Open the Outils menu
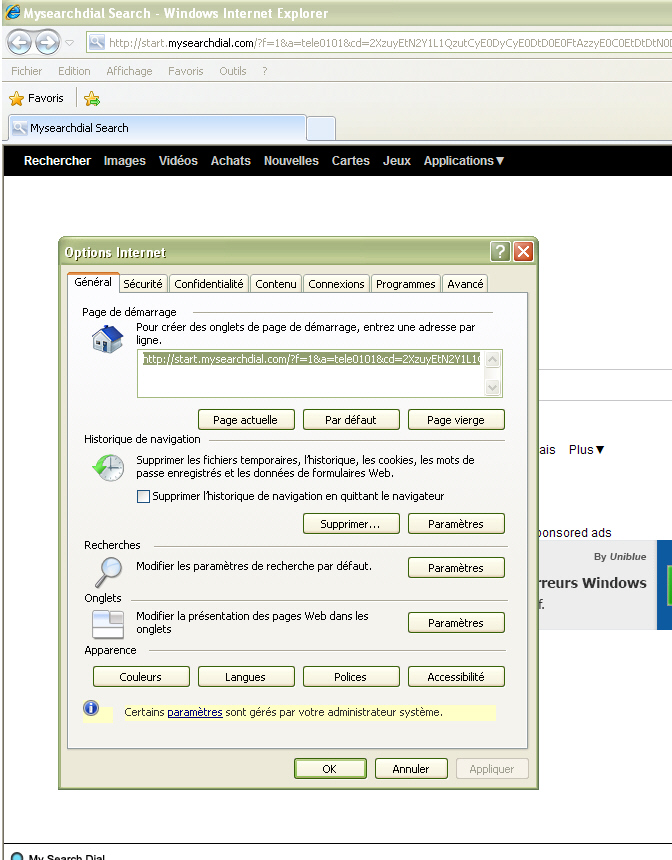Viewport: 672px width, 860px height. (233, 71)
